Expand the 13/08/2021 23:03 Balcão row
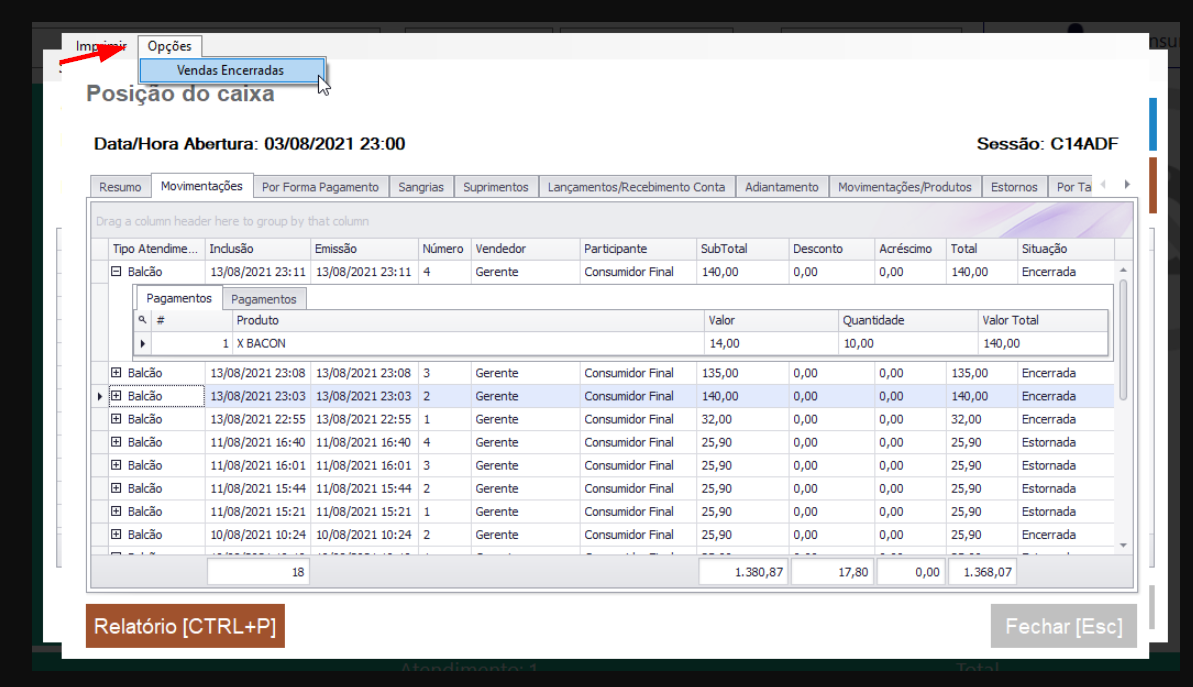Image resolution: width=1193 pixels, height=687 pixels. pos(116,396)
